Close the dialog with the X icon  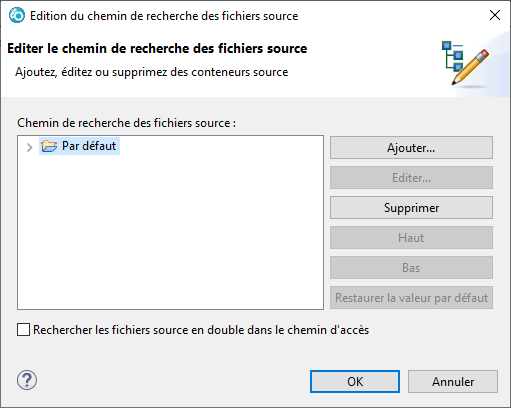[495, 15]
